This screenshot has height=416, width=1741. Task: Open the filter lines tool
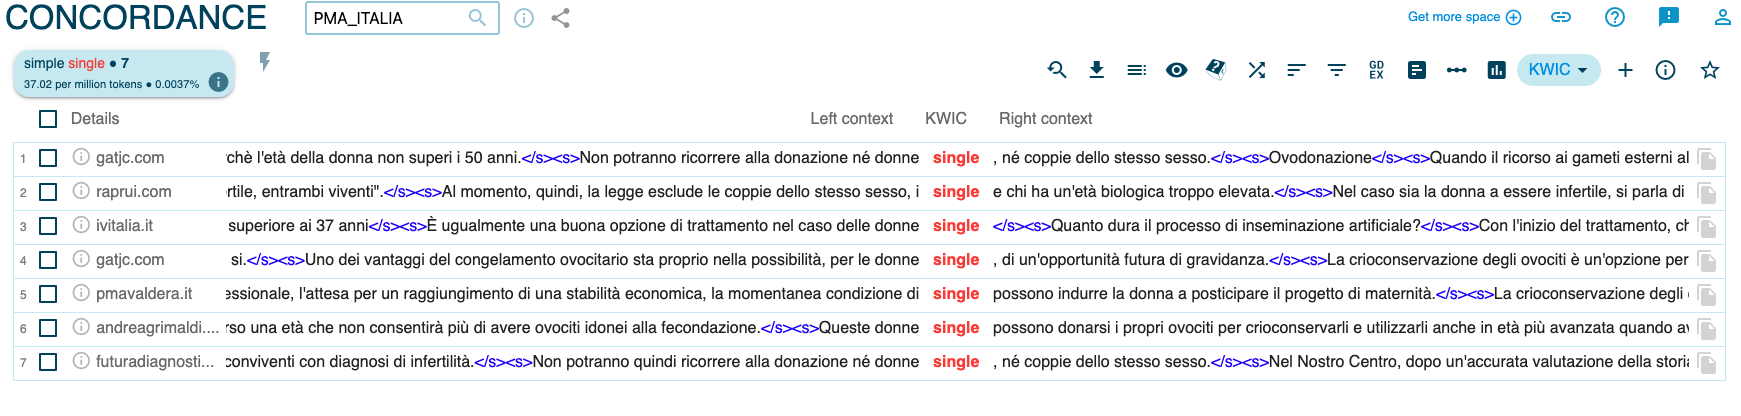click(1336, 70)
